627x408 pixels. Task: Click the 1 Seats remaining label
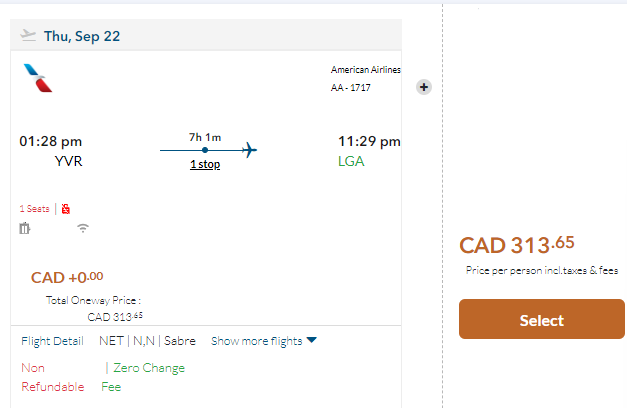coord(34,209)
